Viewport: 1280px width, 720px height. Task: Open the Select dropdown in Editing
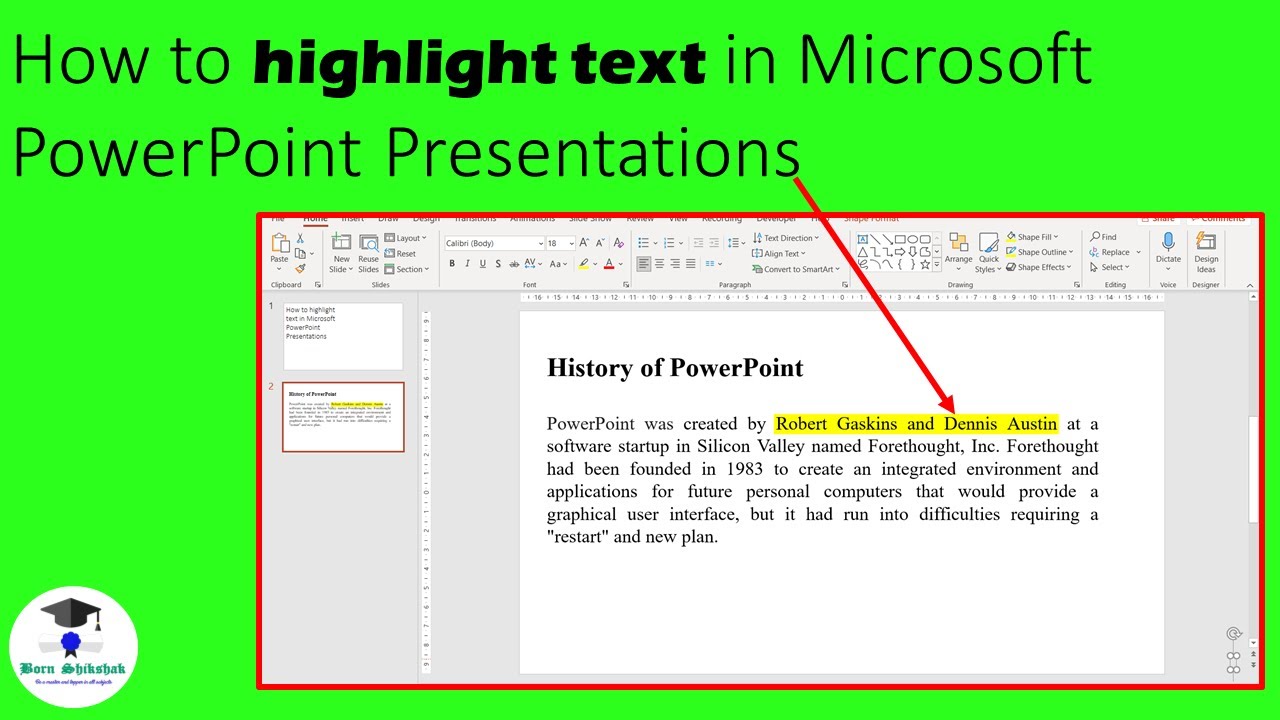coord(1110,268)
